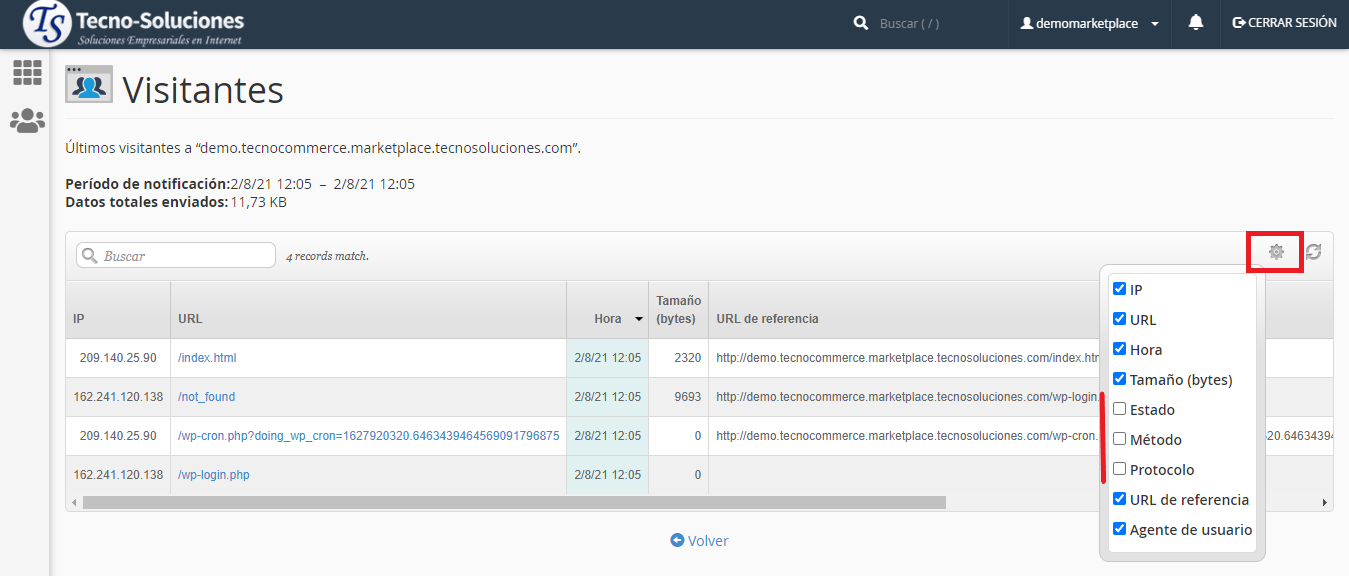Screen dimensions: 1349x576
Task: Open the user manager sidebar icon
Action: [x=27, y=121]
